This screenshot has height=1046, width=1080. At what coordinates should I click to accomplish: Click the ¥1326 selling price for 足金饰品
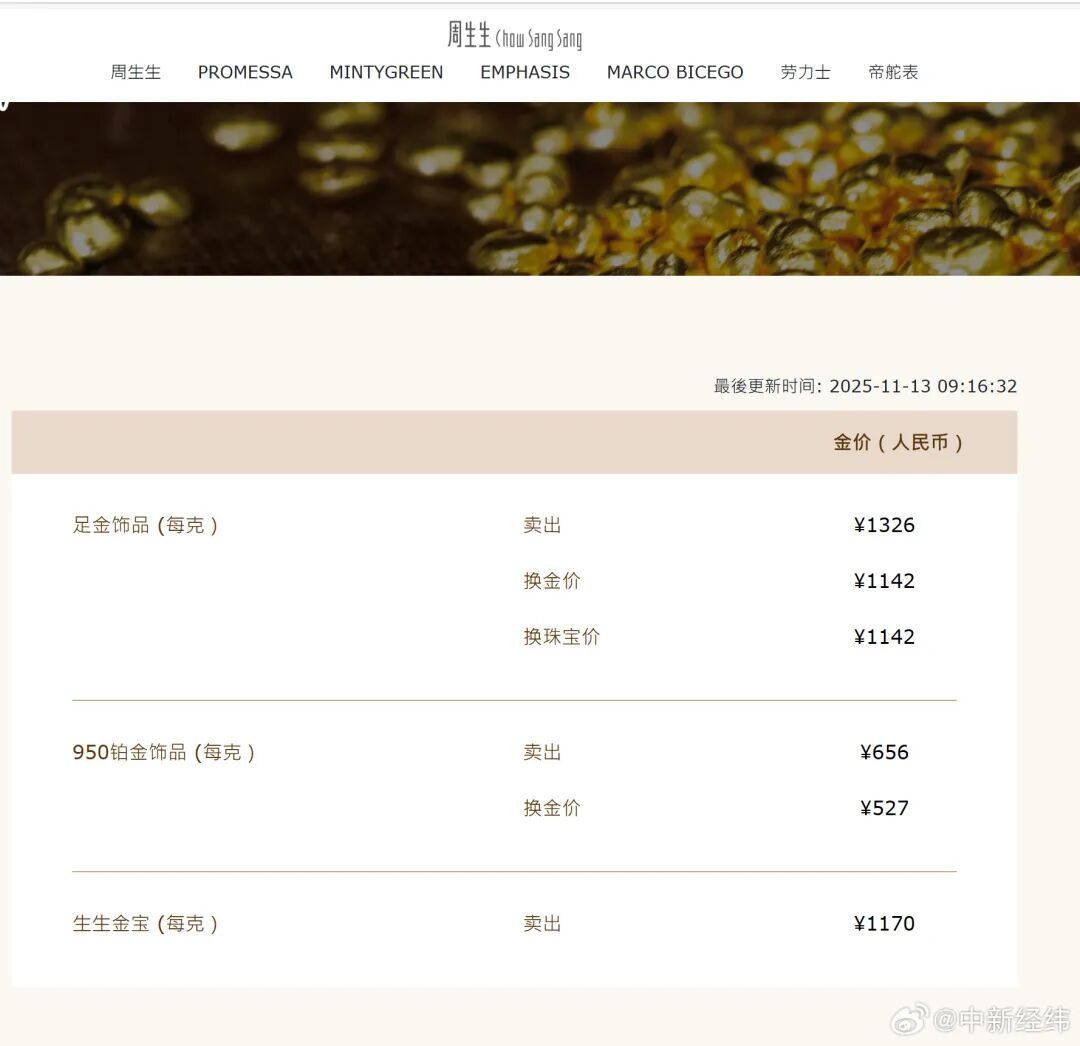[884, 525]
